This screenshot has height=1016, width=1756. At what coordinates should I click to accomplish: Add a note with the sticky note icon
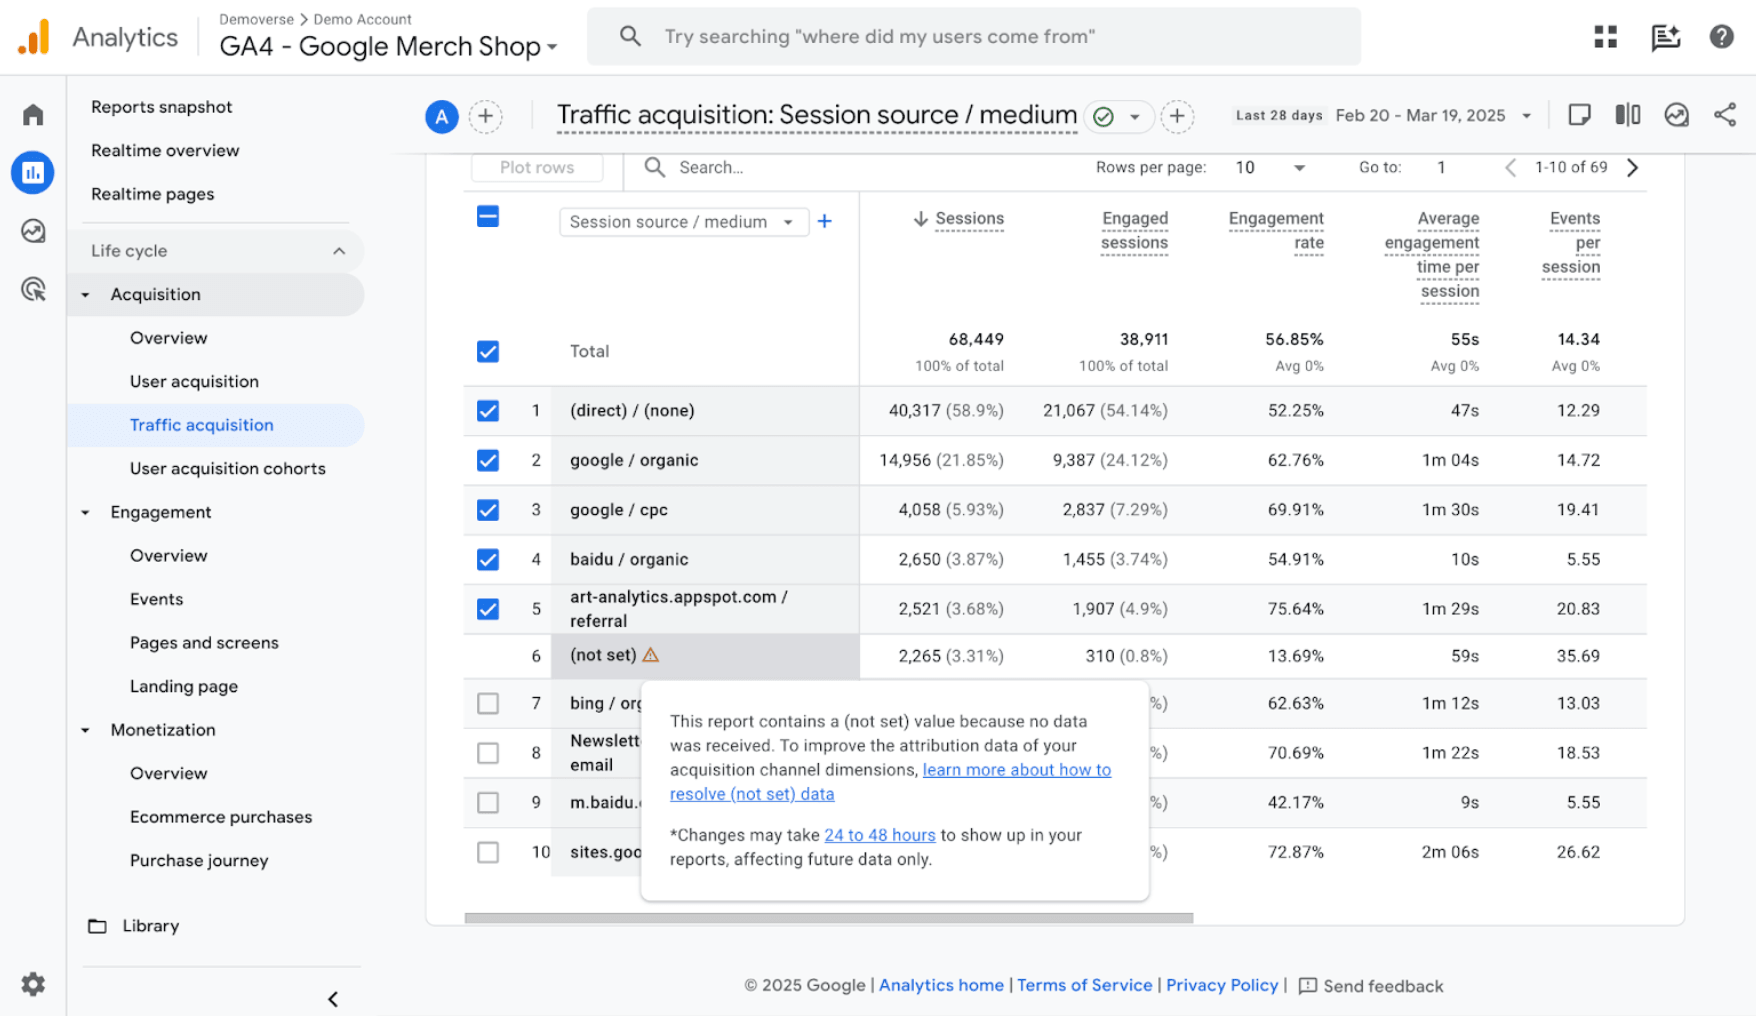1579,114
